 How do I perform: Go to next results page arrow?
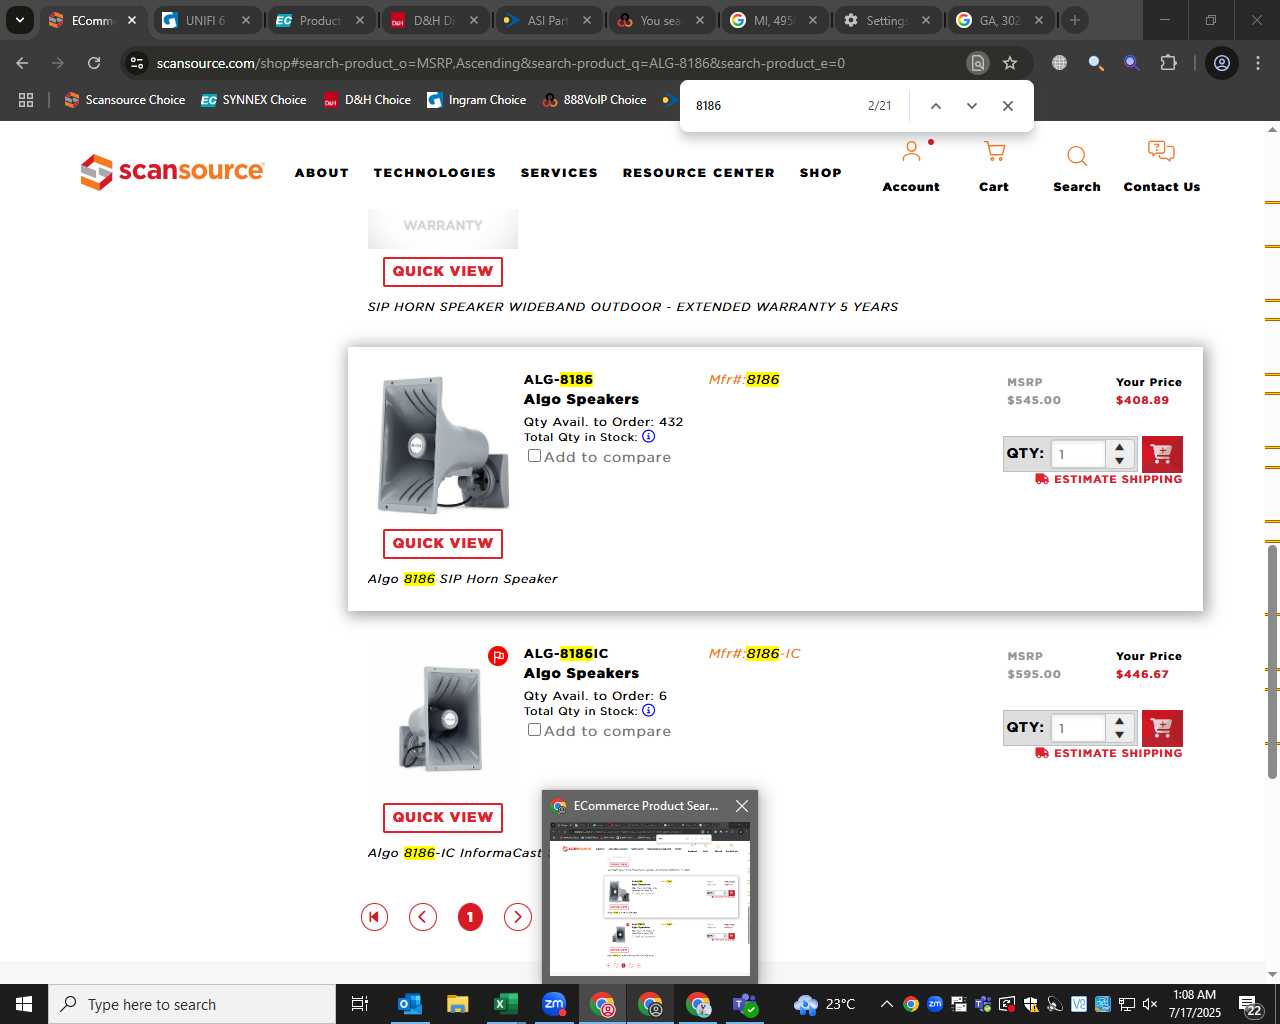(517, 917)
